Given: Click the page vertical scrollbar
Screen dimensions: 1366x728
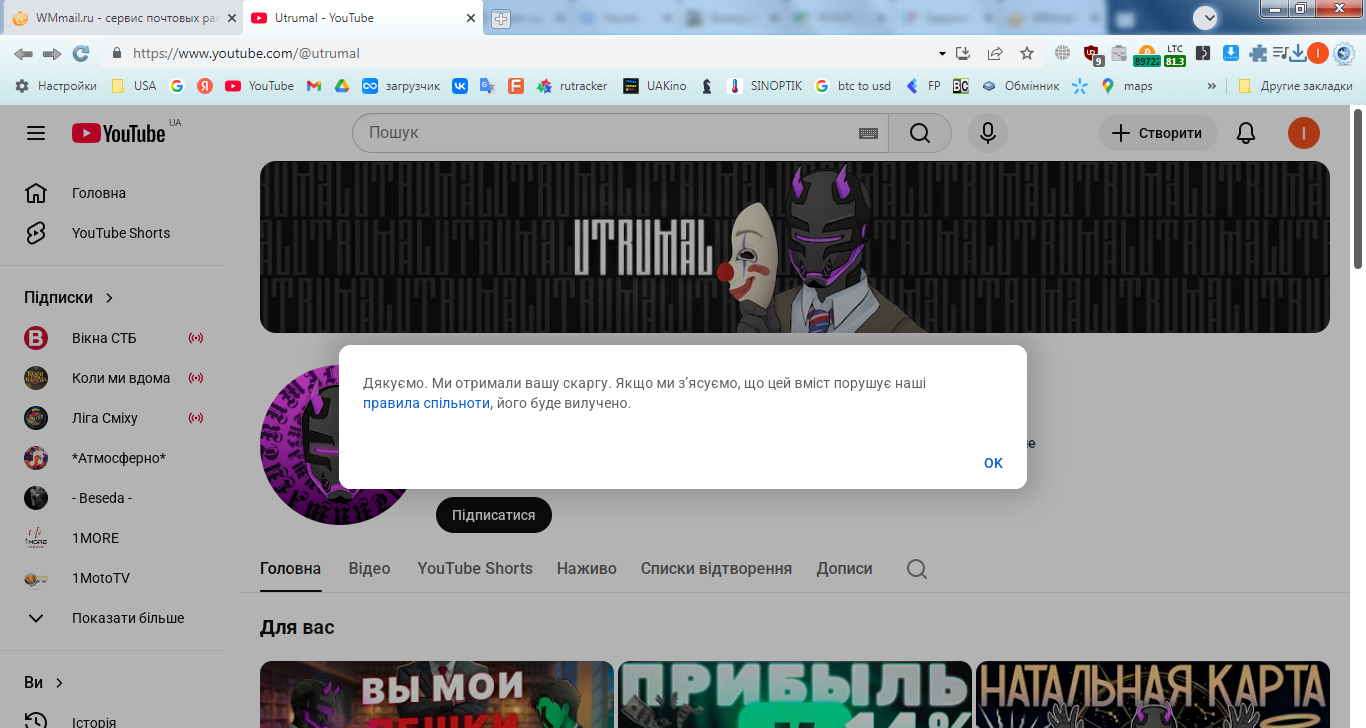Looking at the screenshot, I should click(1358, 187).
